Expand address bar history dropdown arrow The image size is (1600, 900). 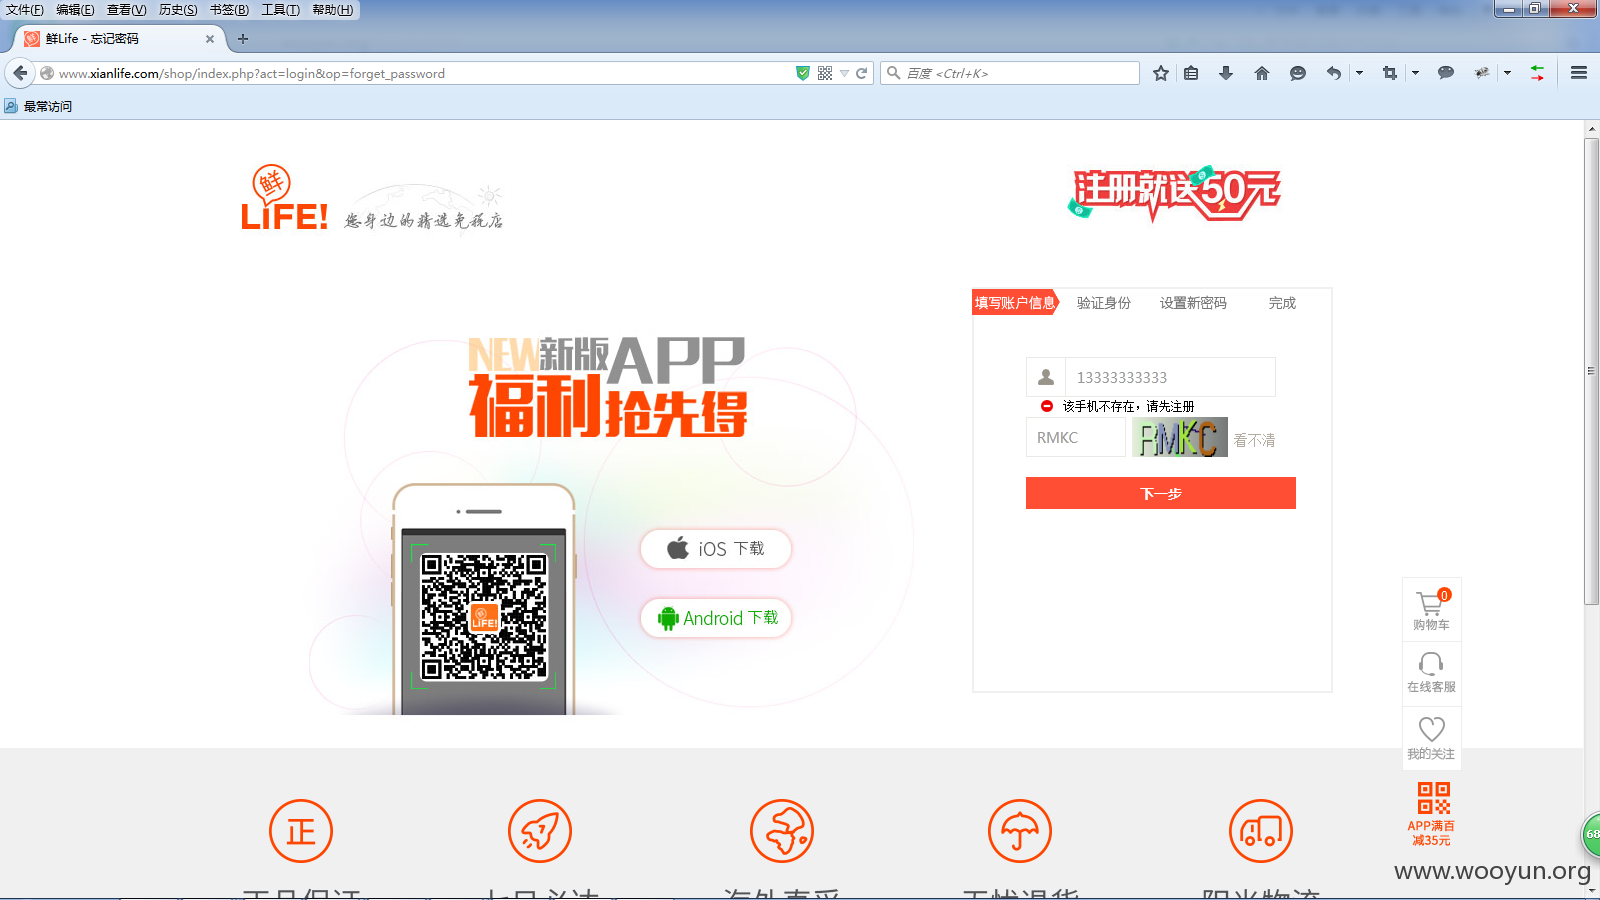point(844,73)
